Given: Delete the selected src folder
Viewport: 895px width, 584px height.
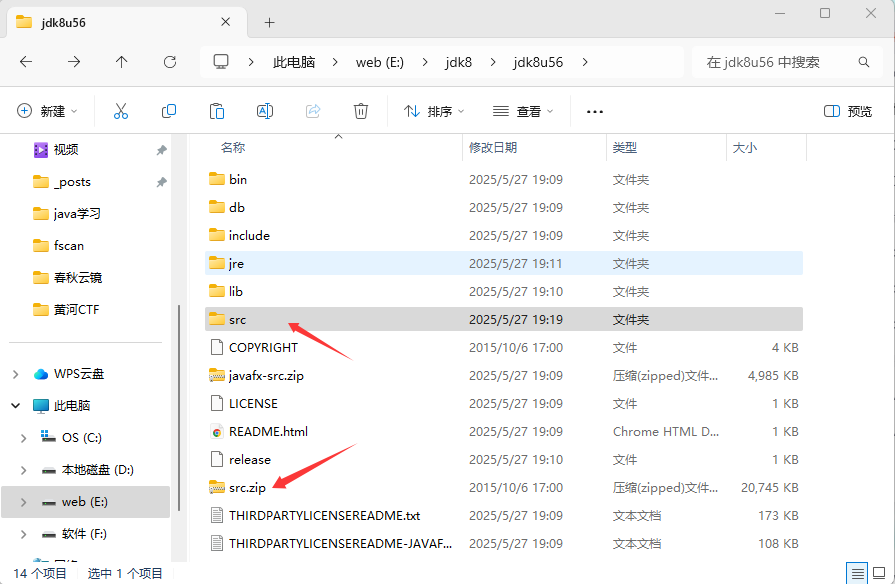Looking at the screenshot, I should point(360,111).
